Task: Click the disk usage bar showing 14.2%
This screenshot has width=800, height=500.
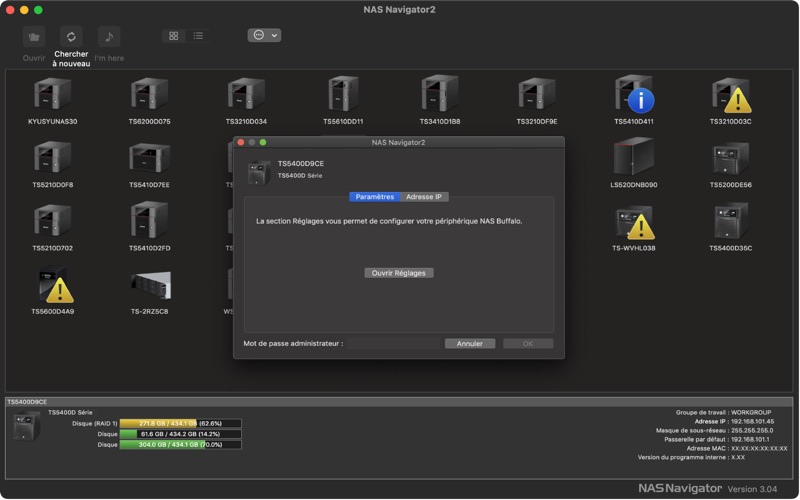Action: [181, 434]
